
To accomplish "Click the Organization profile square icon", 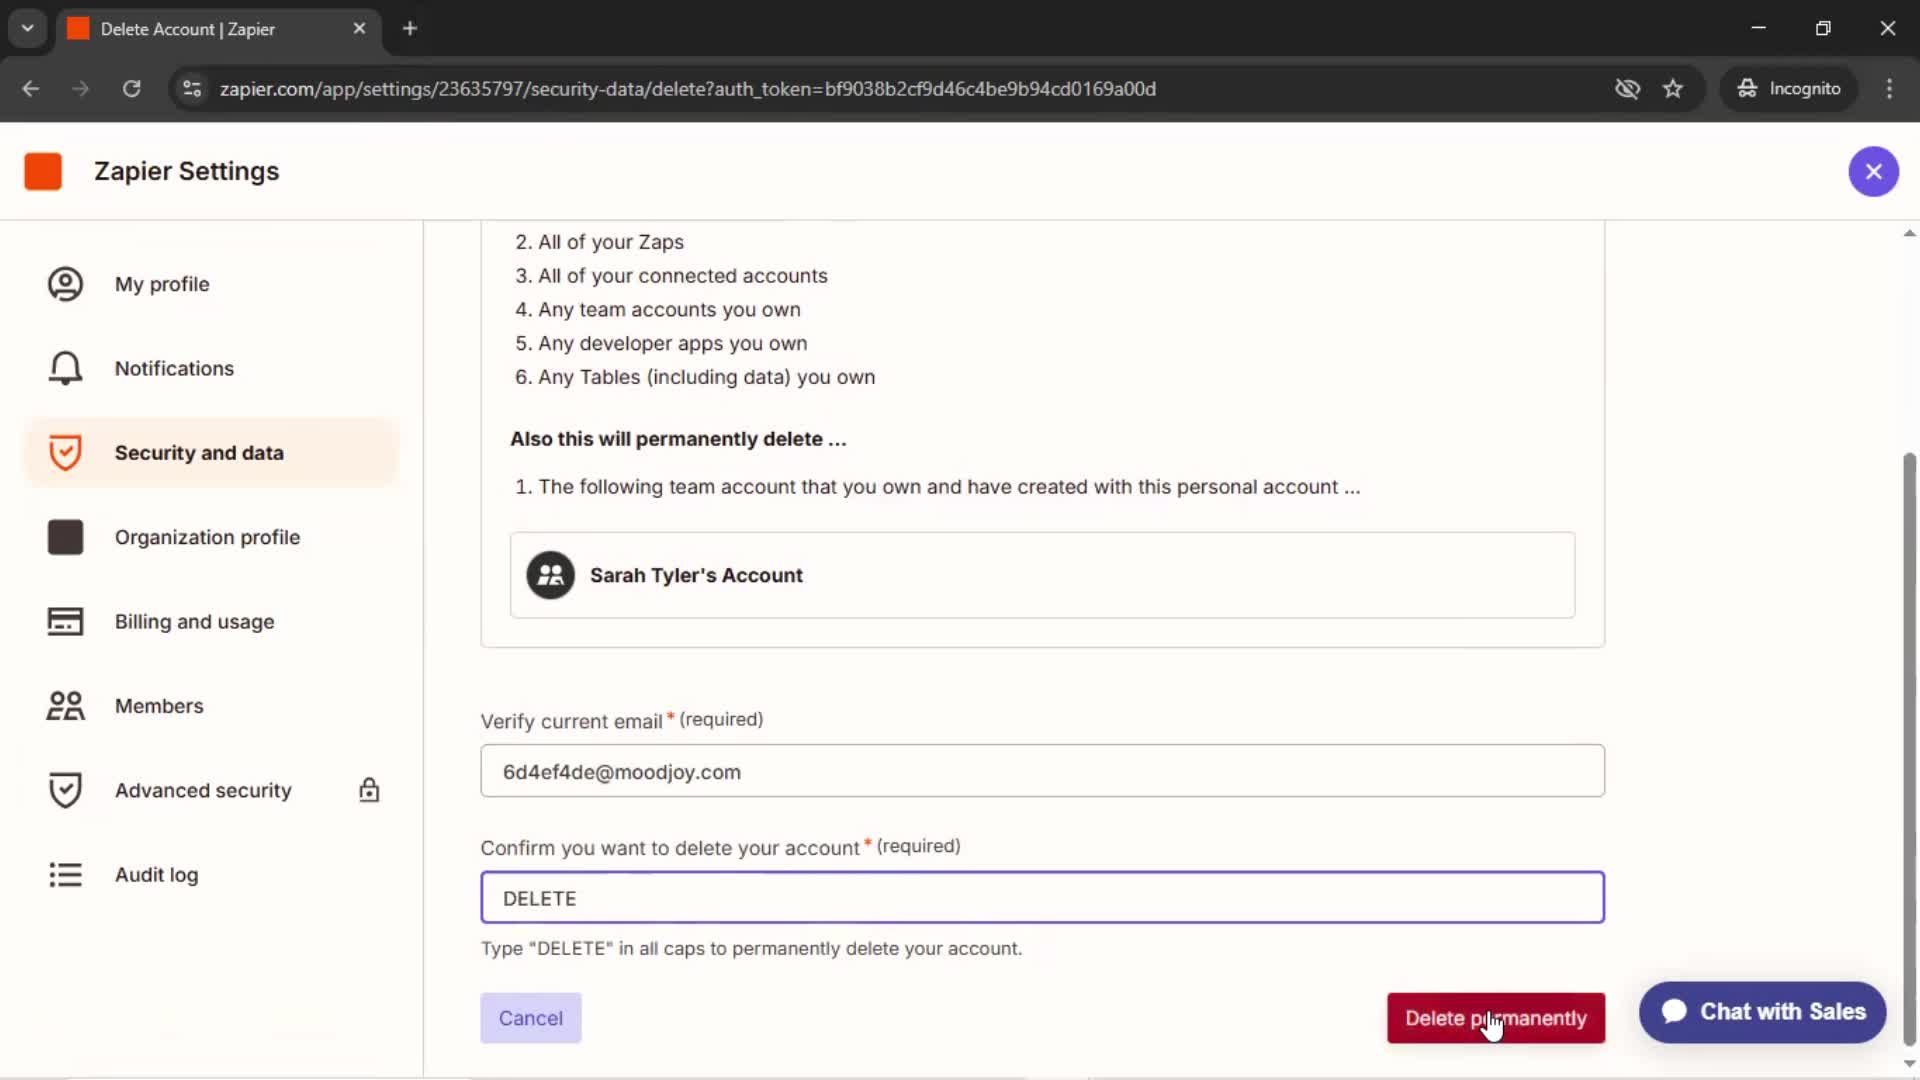I will click(65, 537).
